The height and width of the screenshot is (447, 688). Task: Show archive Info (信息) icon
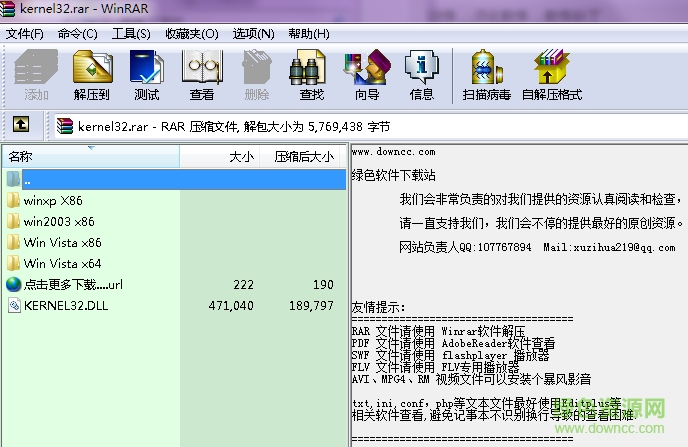coord(421,67)
